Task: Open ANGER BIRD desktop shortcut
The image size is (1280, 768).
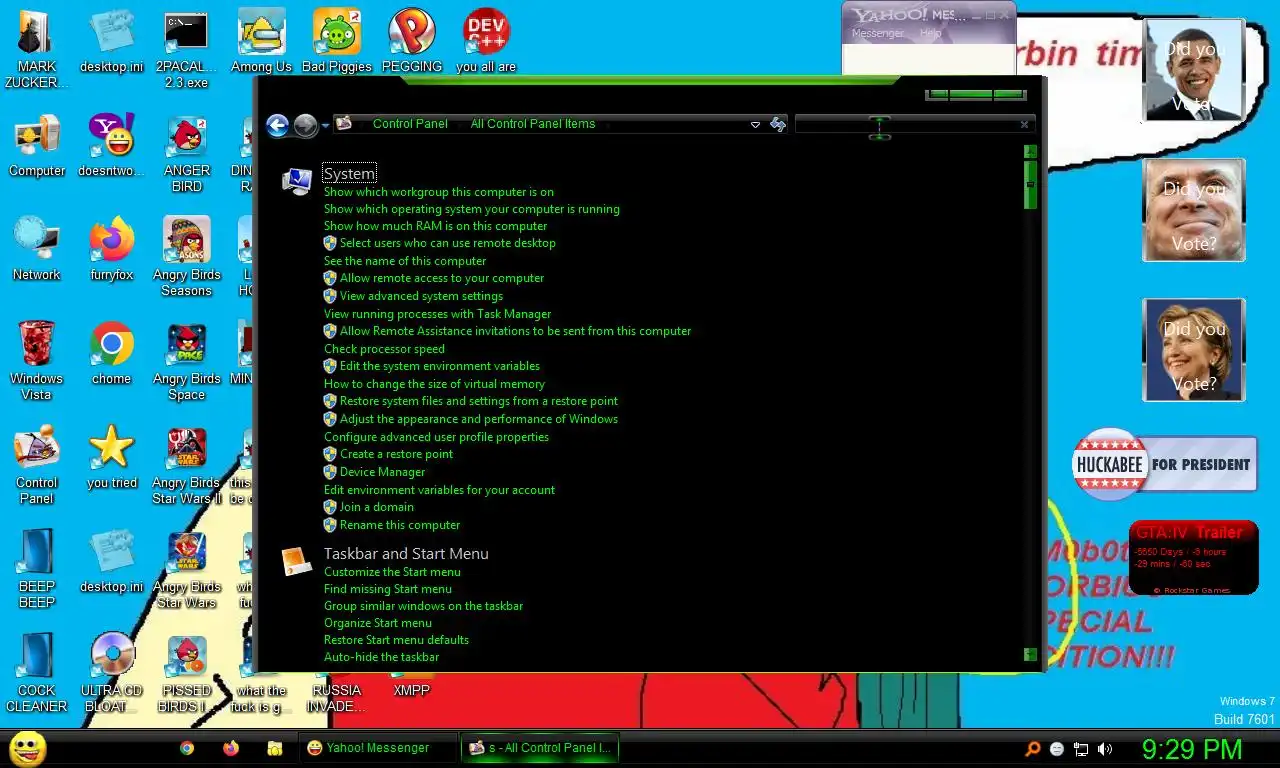Action: coord(186,154)
